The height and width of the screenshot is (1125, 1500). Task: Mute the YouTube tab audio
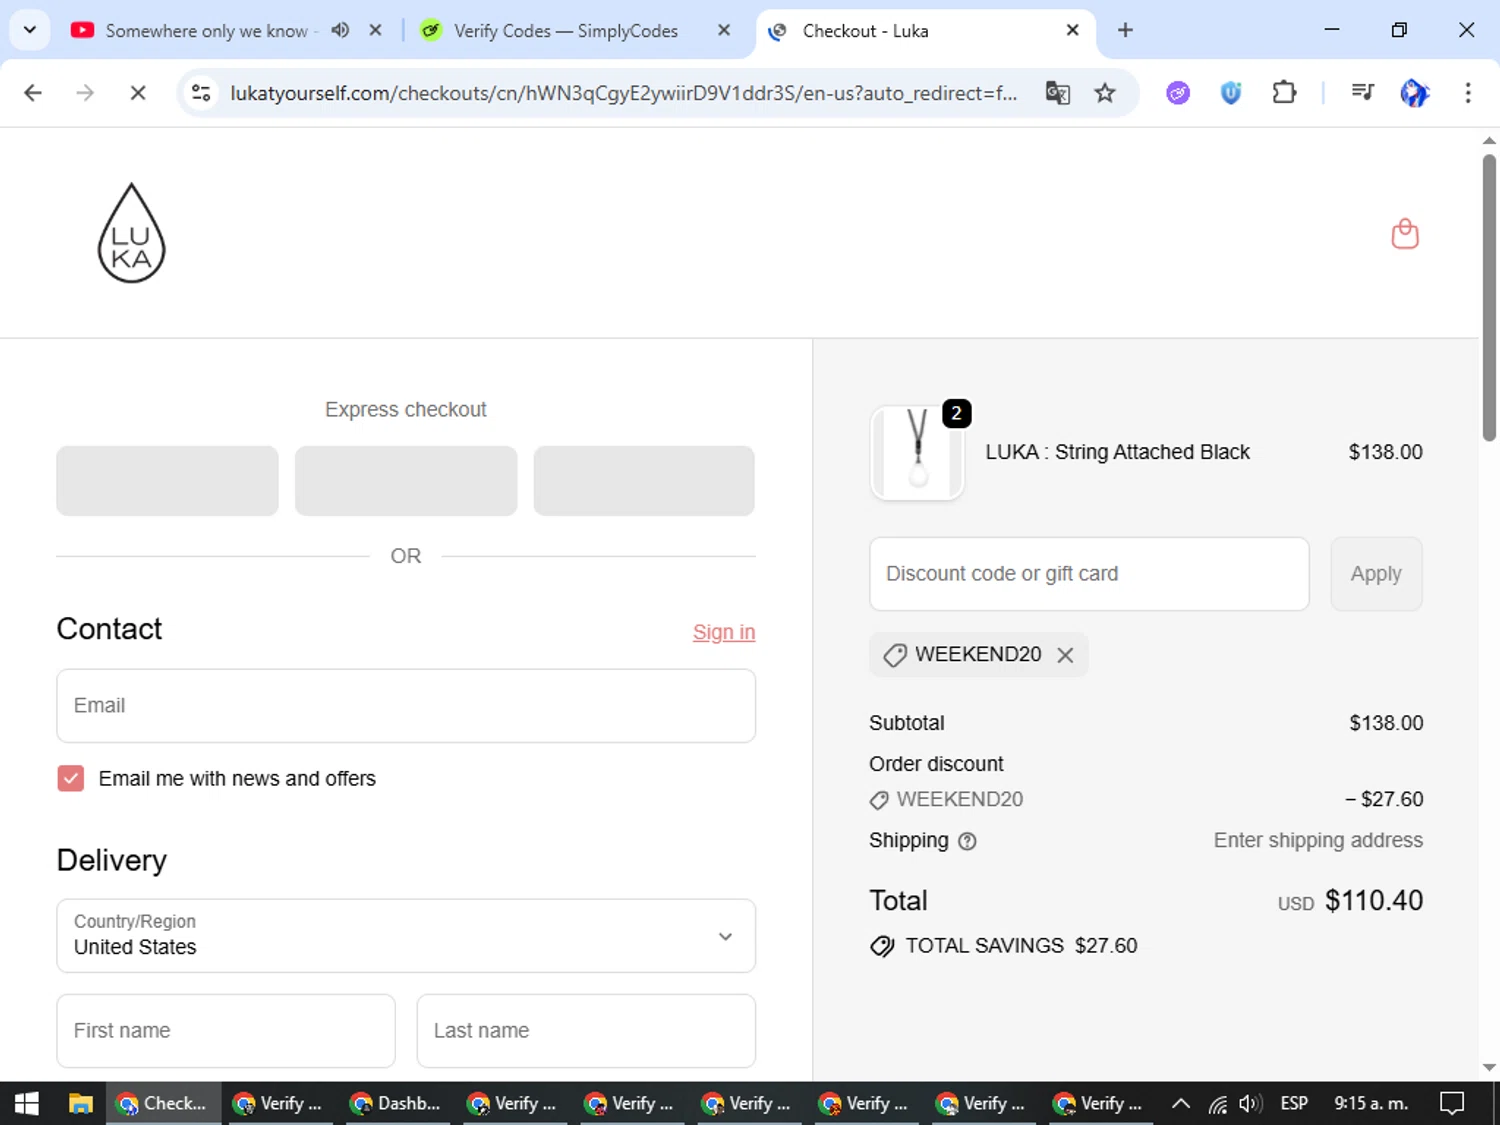point(340,30)
